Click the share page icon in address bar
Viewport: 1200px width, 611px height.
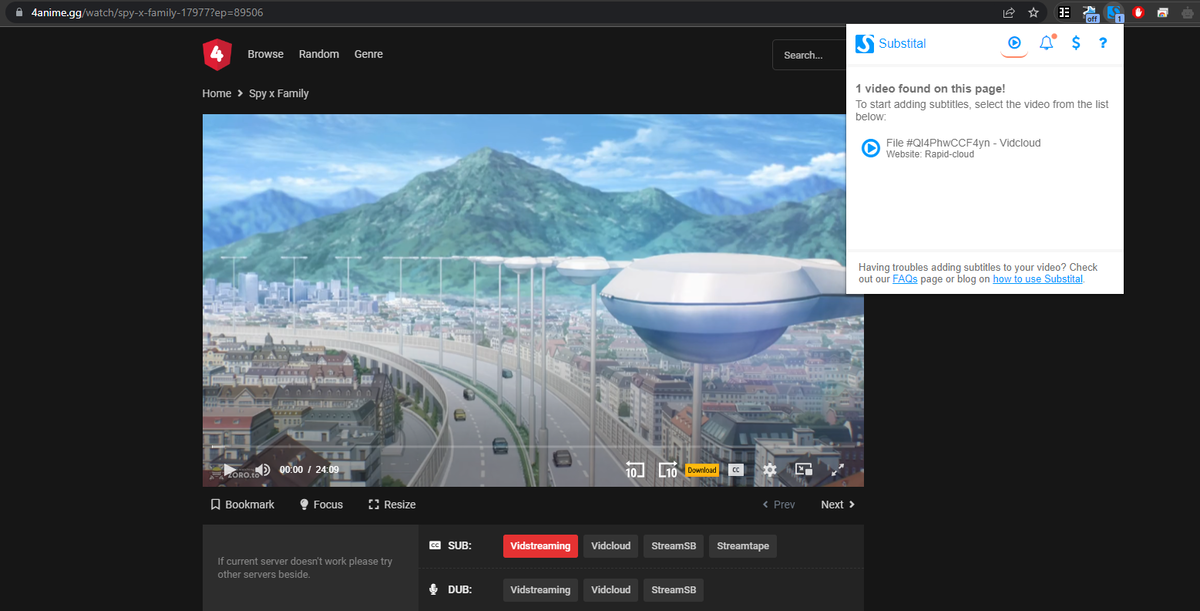click(1009, 12)
